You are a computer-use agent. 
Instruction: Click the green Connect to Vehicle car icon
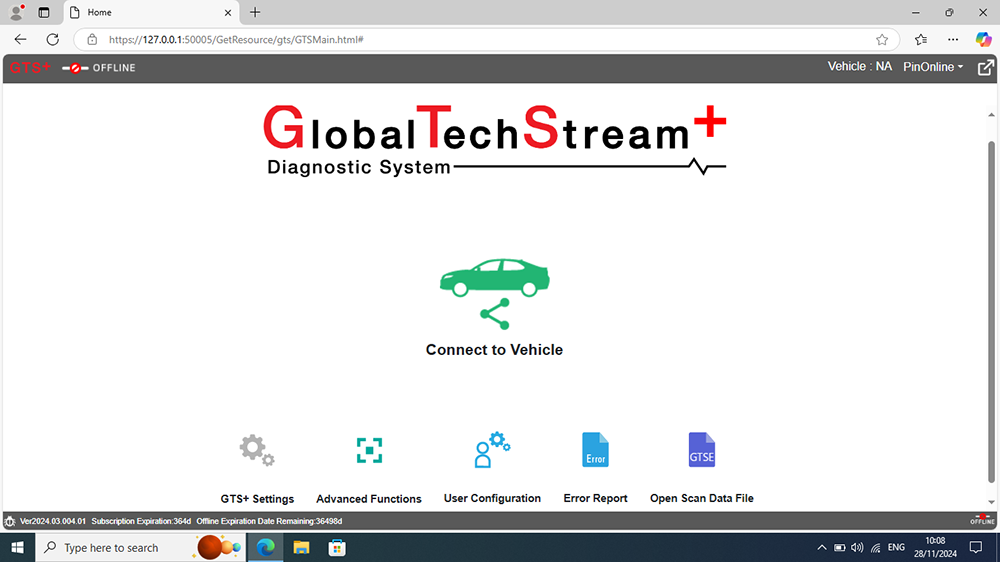(x=494, y=293)
